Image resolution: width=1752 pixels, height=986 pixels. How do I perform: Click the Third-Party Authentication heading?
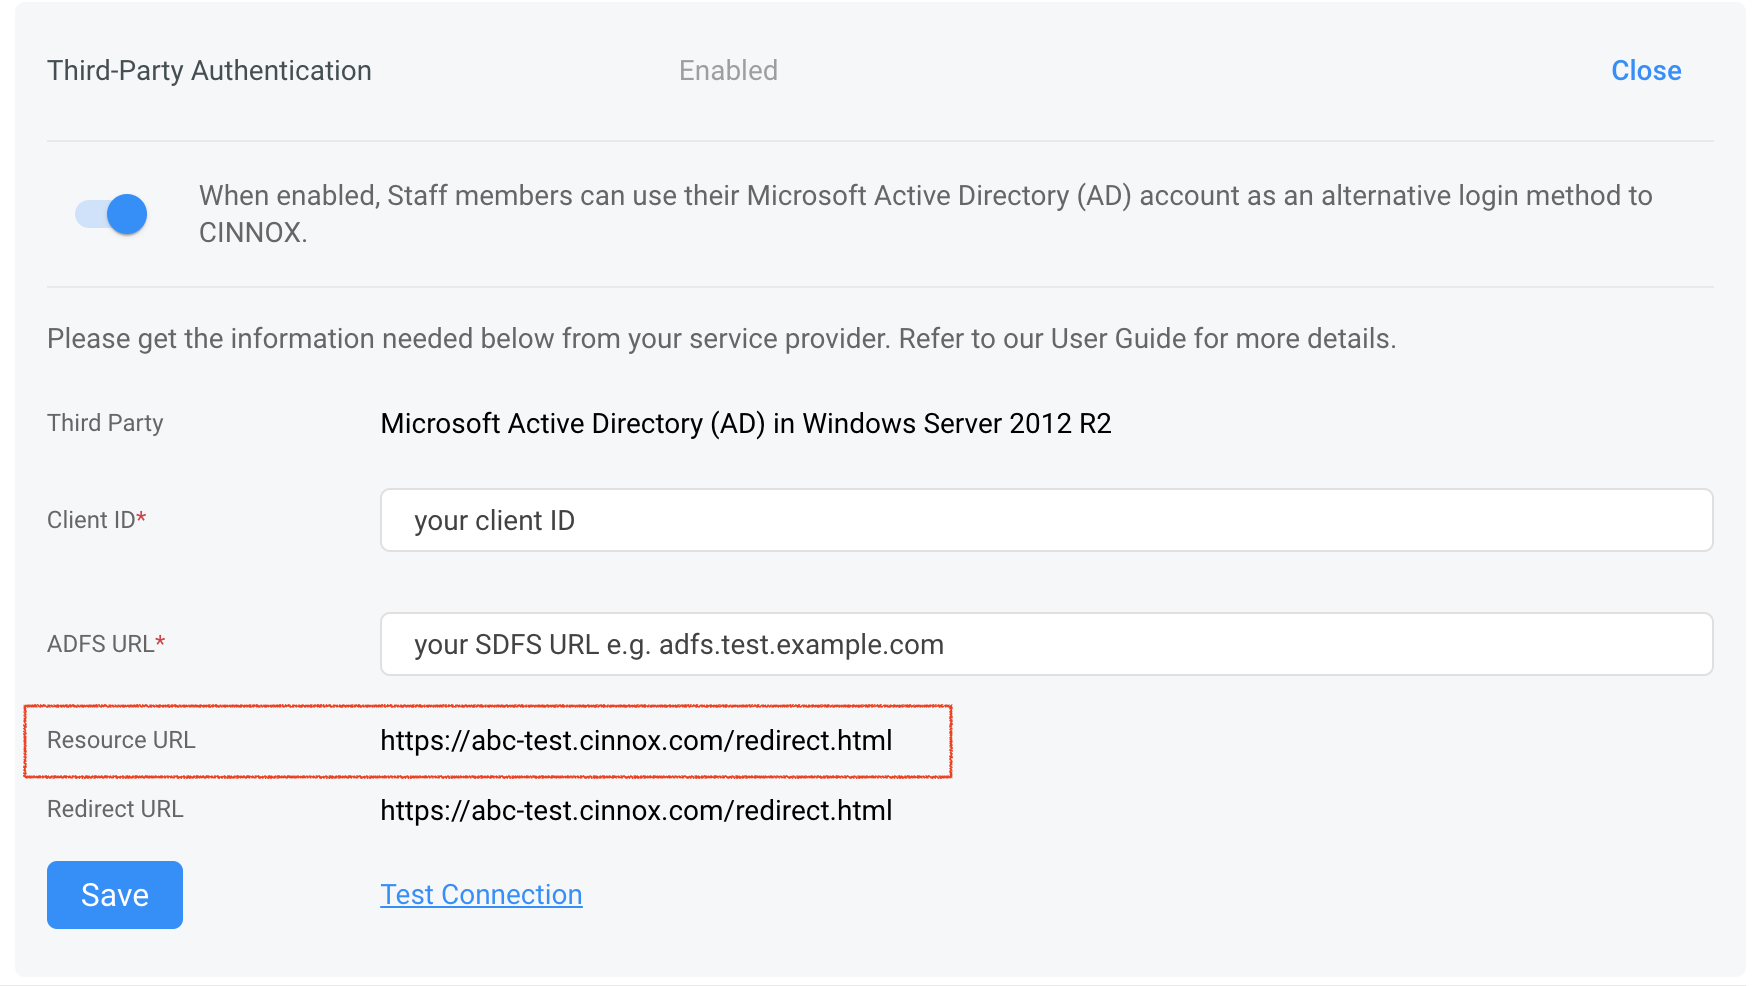209,71
